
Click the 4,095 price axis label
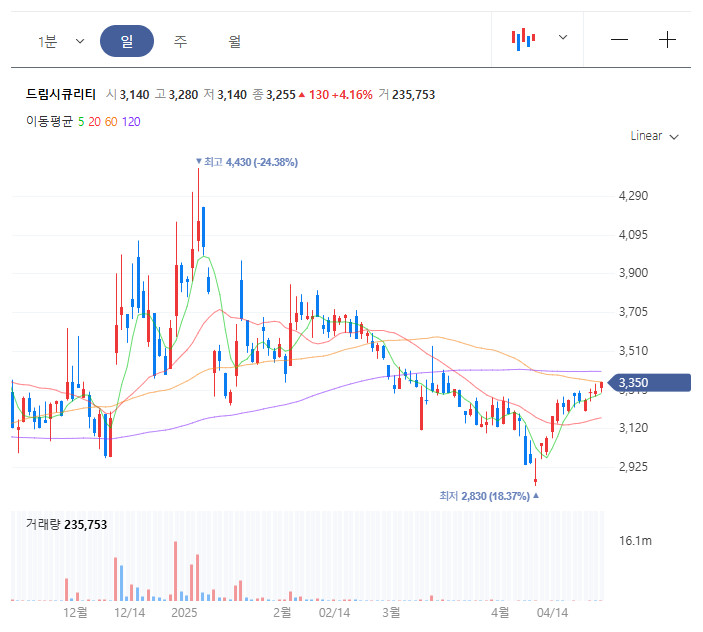click(633, 235)
